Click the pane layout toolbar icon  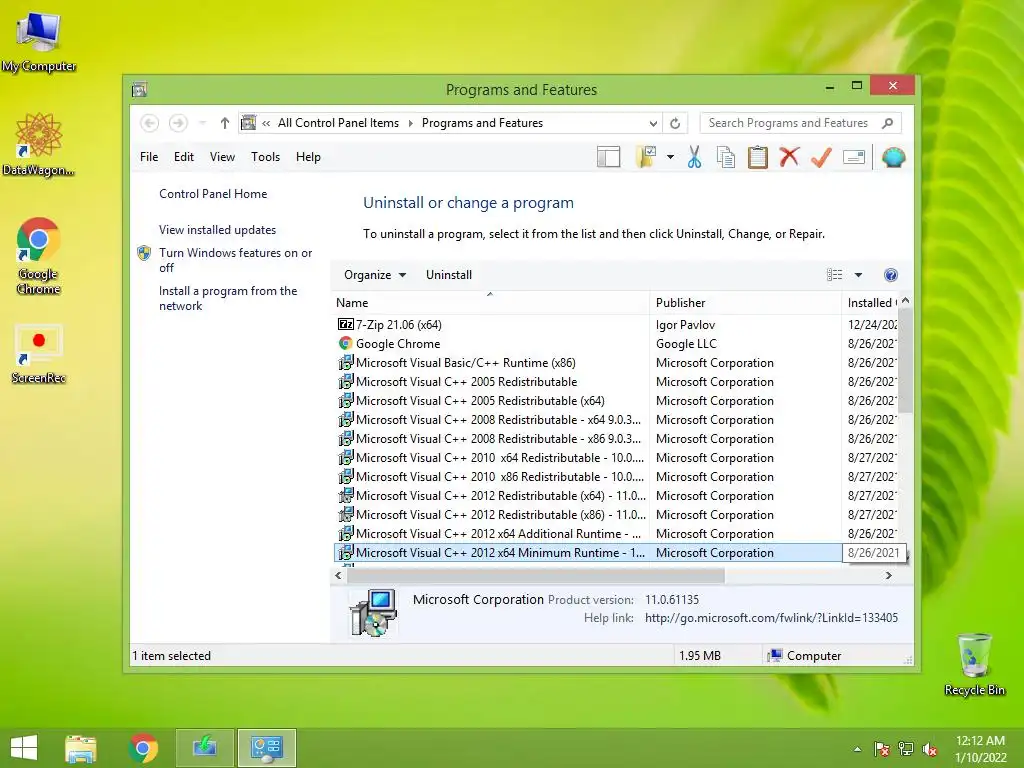[608, 157]
